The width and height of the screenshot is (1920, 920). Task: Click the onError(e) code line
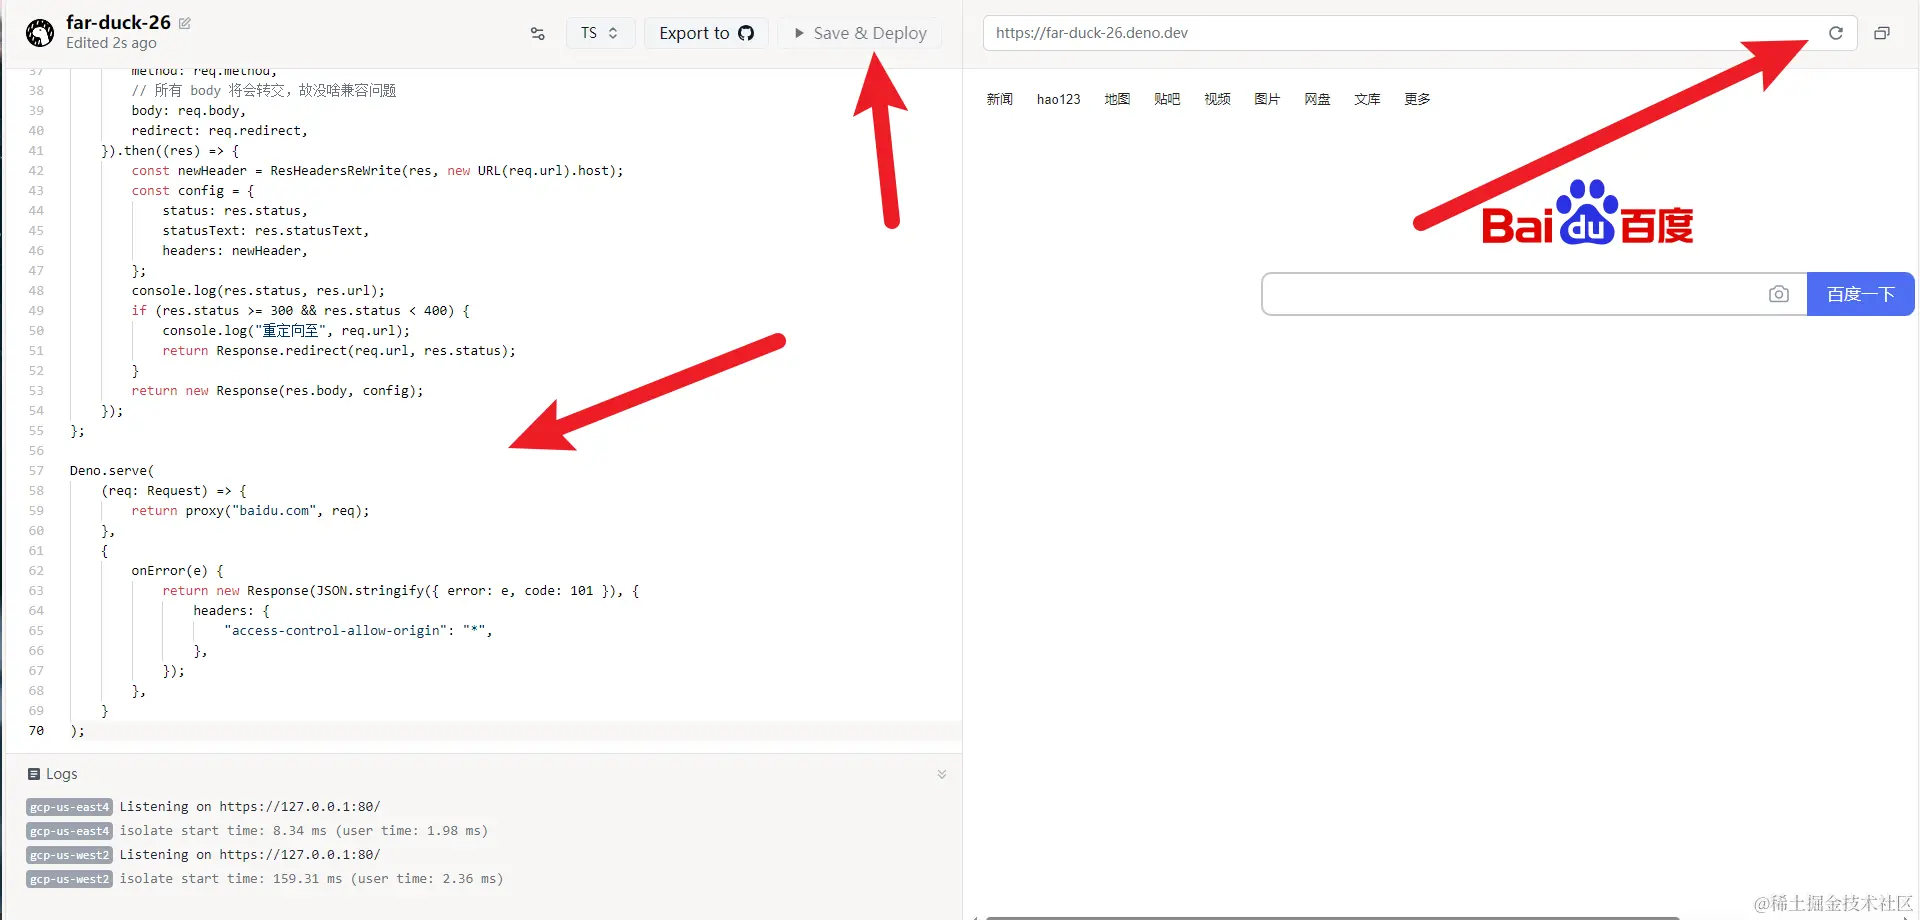coord(177,571)
